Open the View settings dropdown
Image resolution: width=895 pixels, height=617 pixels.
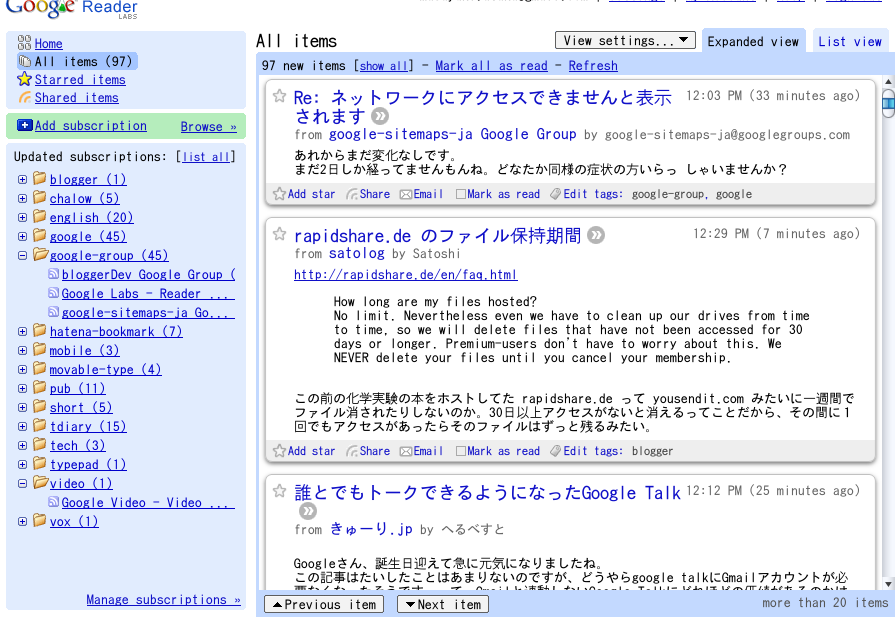coord(625,40)
